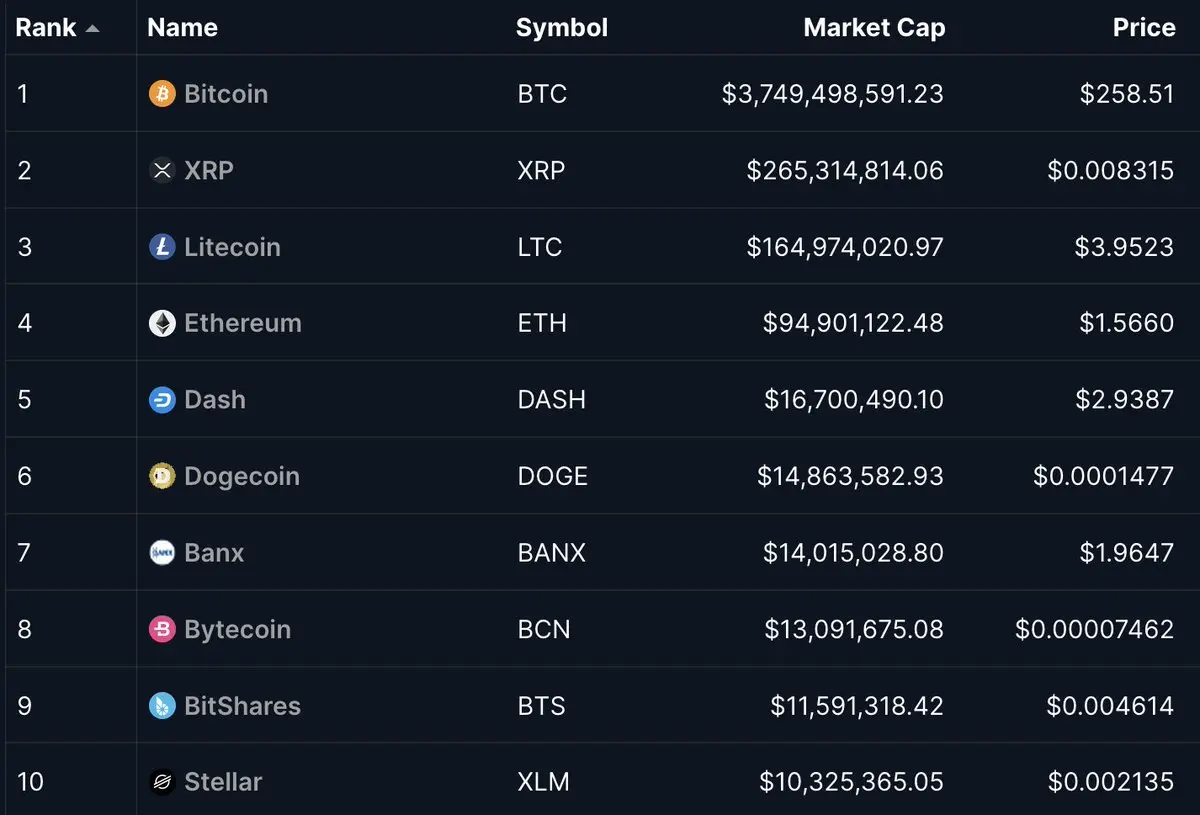Click the blue Dash logo icon
Viewport: 1200px width, 815px height.
tap(162, 400)
